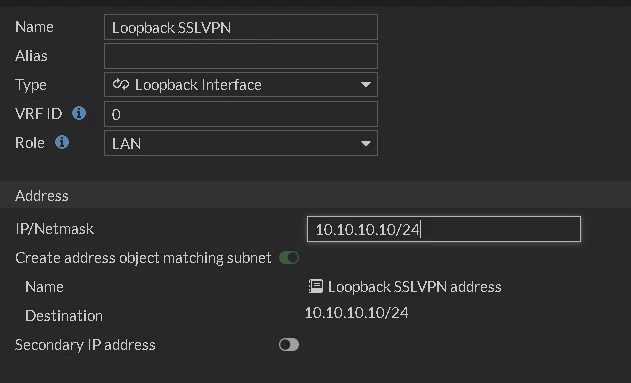Click the Loopback SSLVPN address object name
631x383 pixels.
tap(414, 287)
